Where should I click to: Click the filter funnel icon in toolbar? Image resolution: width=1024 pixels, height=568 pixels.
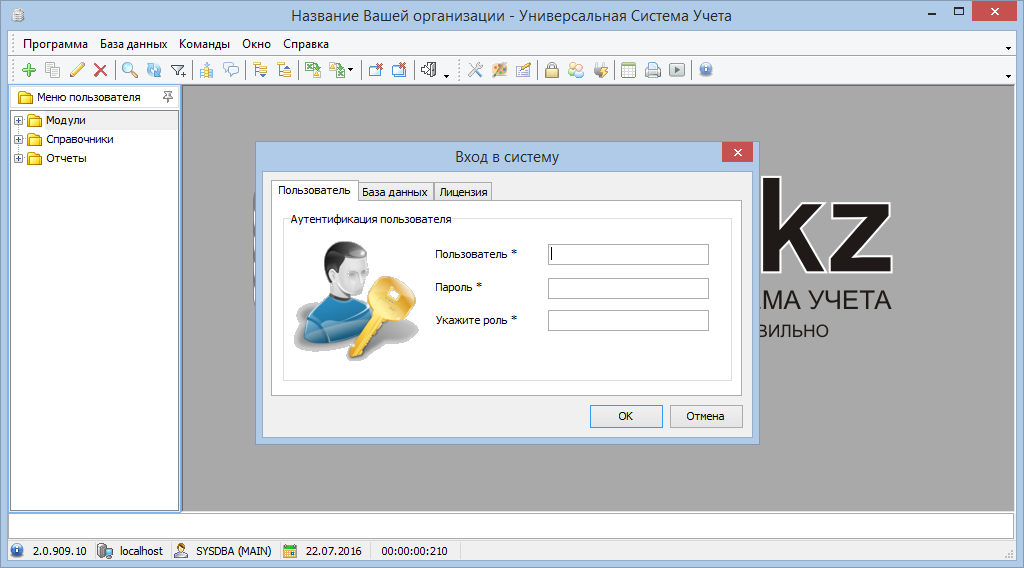pyautogui.click(x=178, y=70)
